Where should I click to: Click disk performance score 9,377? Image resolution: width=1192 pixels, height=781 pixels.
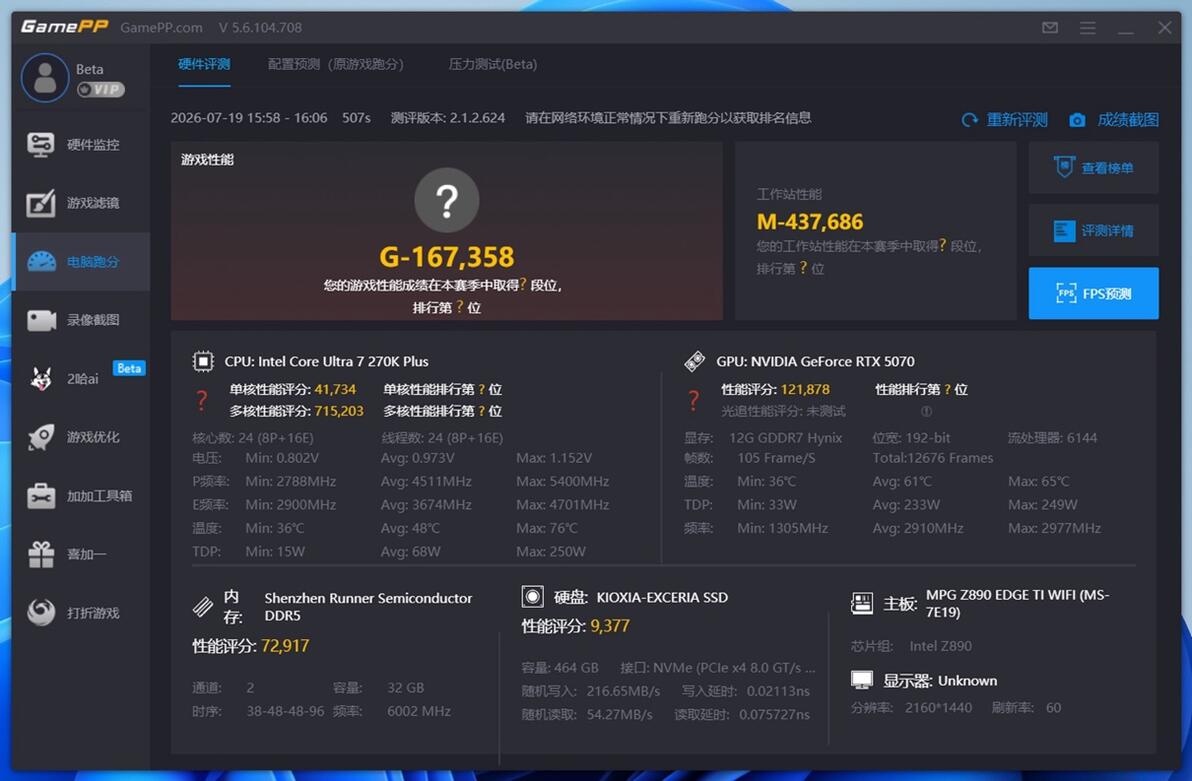(610, 626)
